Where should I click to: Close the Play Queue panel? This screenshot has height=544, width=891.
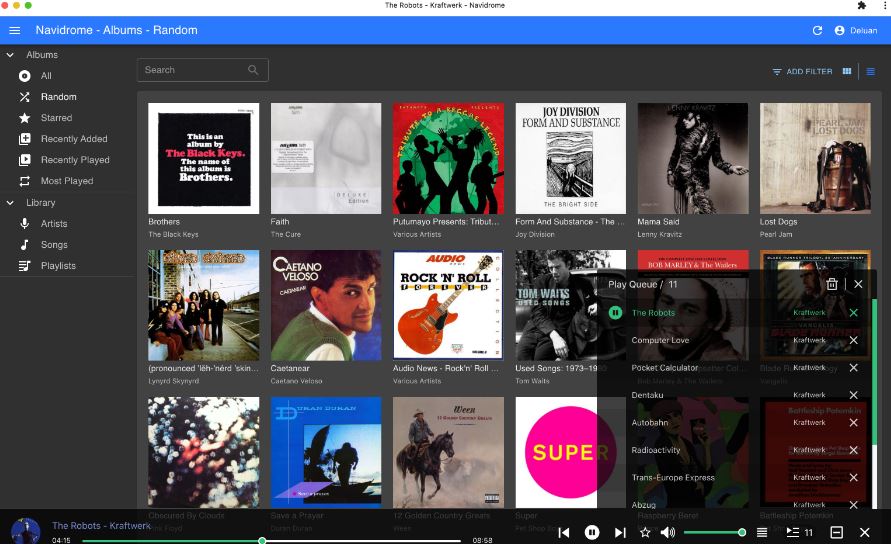[x=858, y=284]
